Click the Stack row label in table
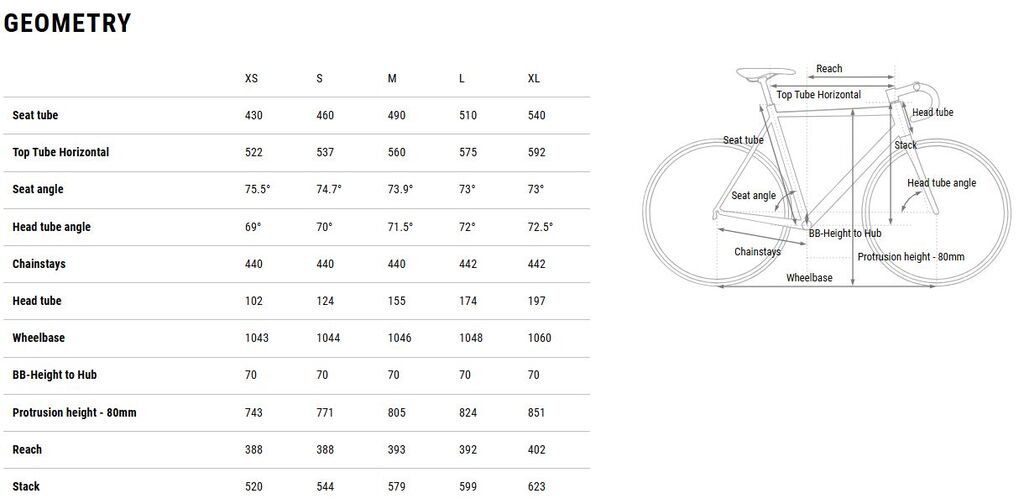1024x504 pixels. 26,486
